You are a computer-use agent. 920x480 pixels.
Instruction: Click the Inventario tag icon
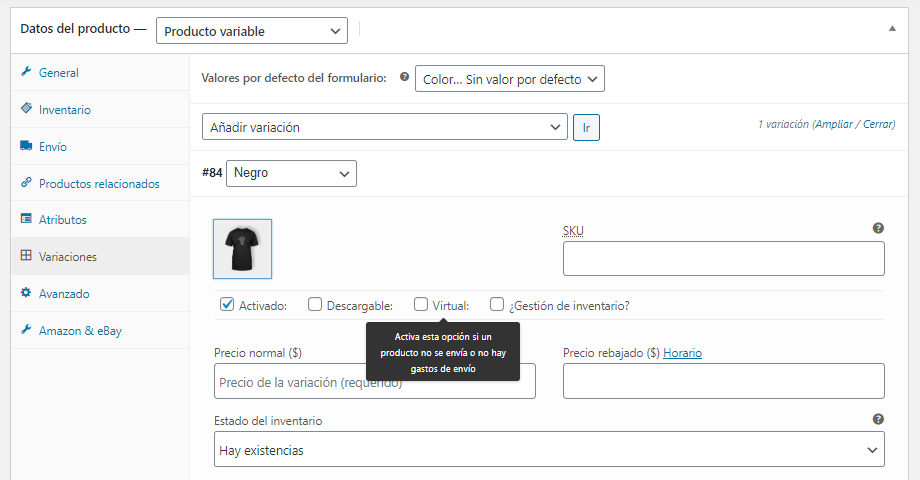(x=26, y=109)
